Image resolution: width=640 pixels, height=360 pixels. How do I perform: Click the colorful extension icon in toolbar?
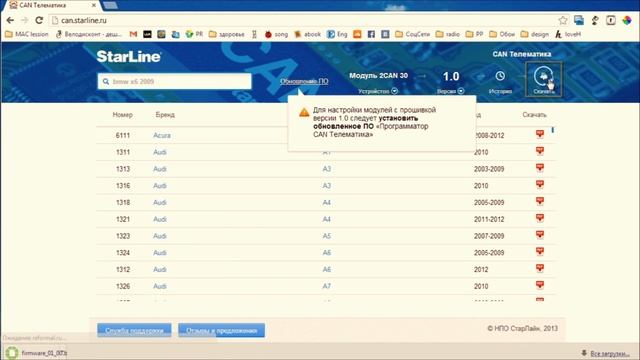click(627, 20)
